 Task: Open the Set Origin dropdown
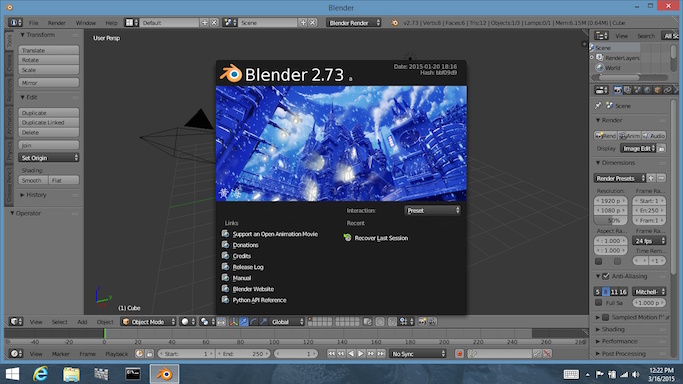tap(49, 158)
